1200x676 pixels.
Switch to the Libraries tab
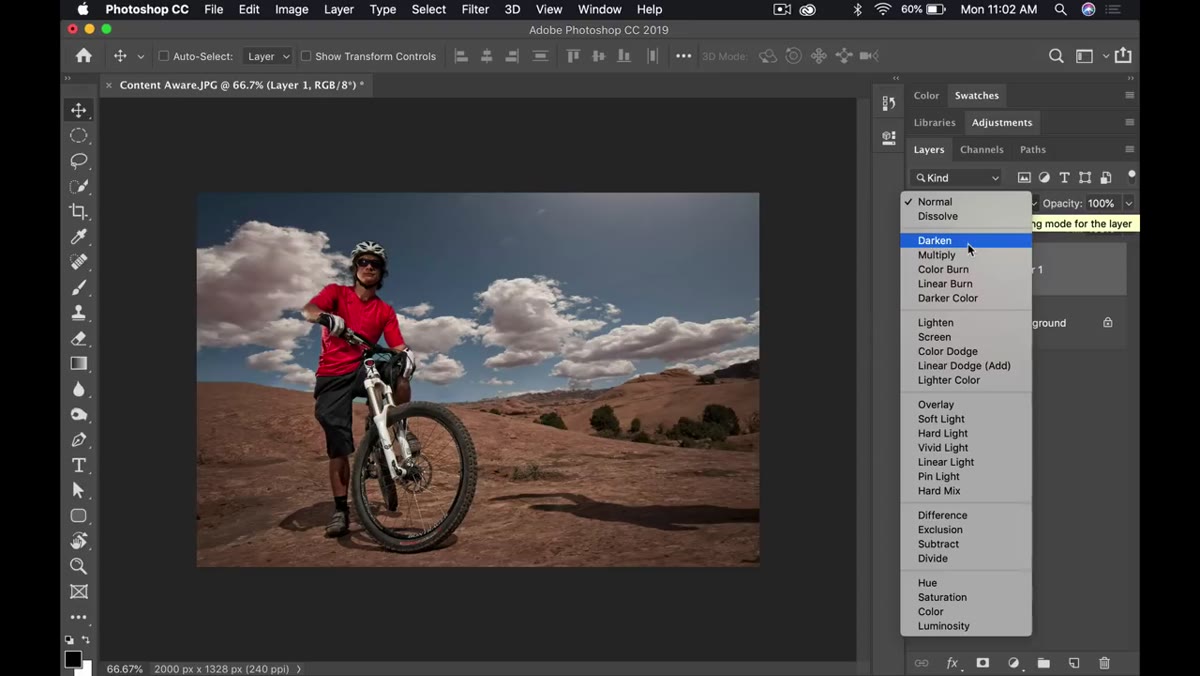(934, 123)
